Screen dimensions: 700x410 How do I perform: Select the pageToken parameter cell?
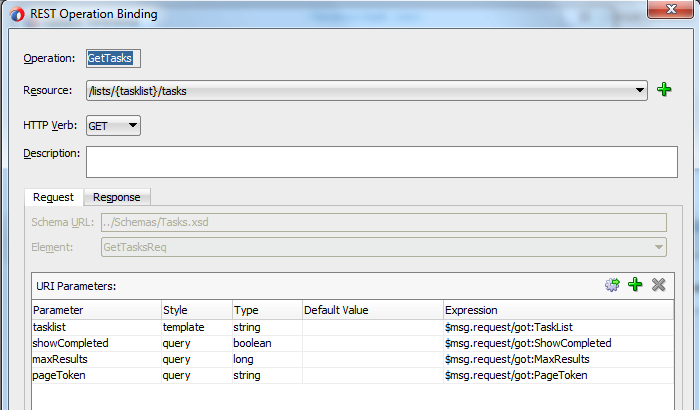tap(96, 375)
